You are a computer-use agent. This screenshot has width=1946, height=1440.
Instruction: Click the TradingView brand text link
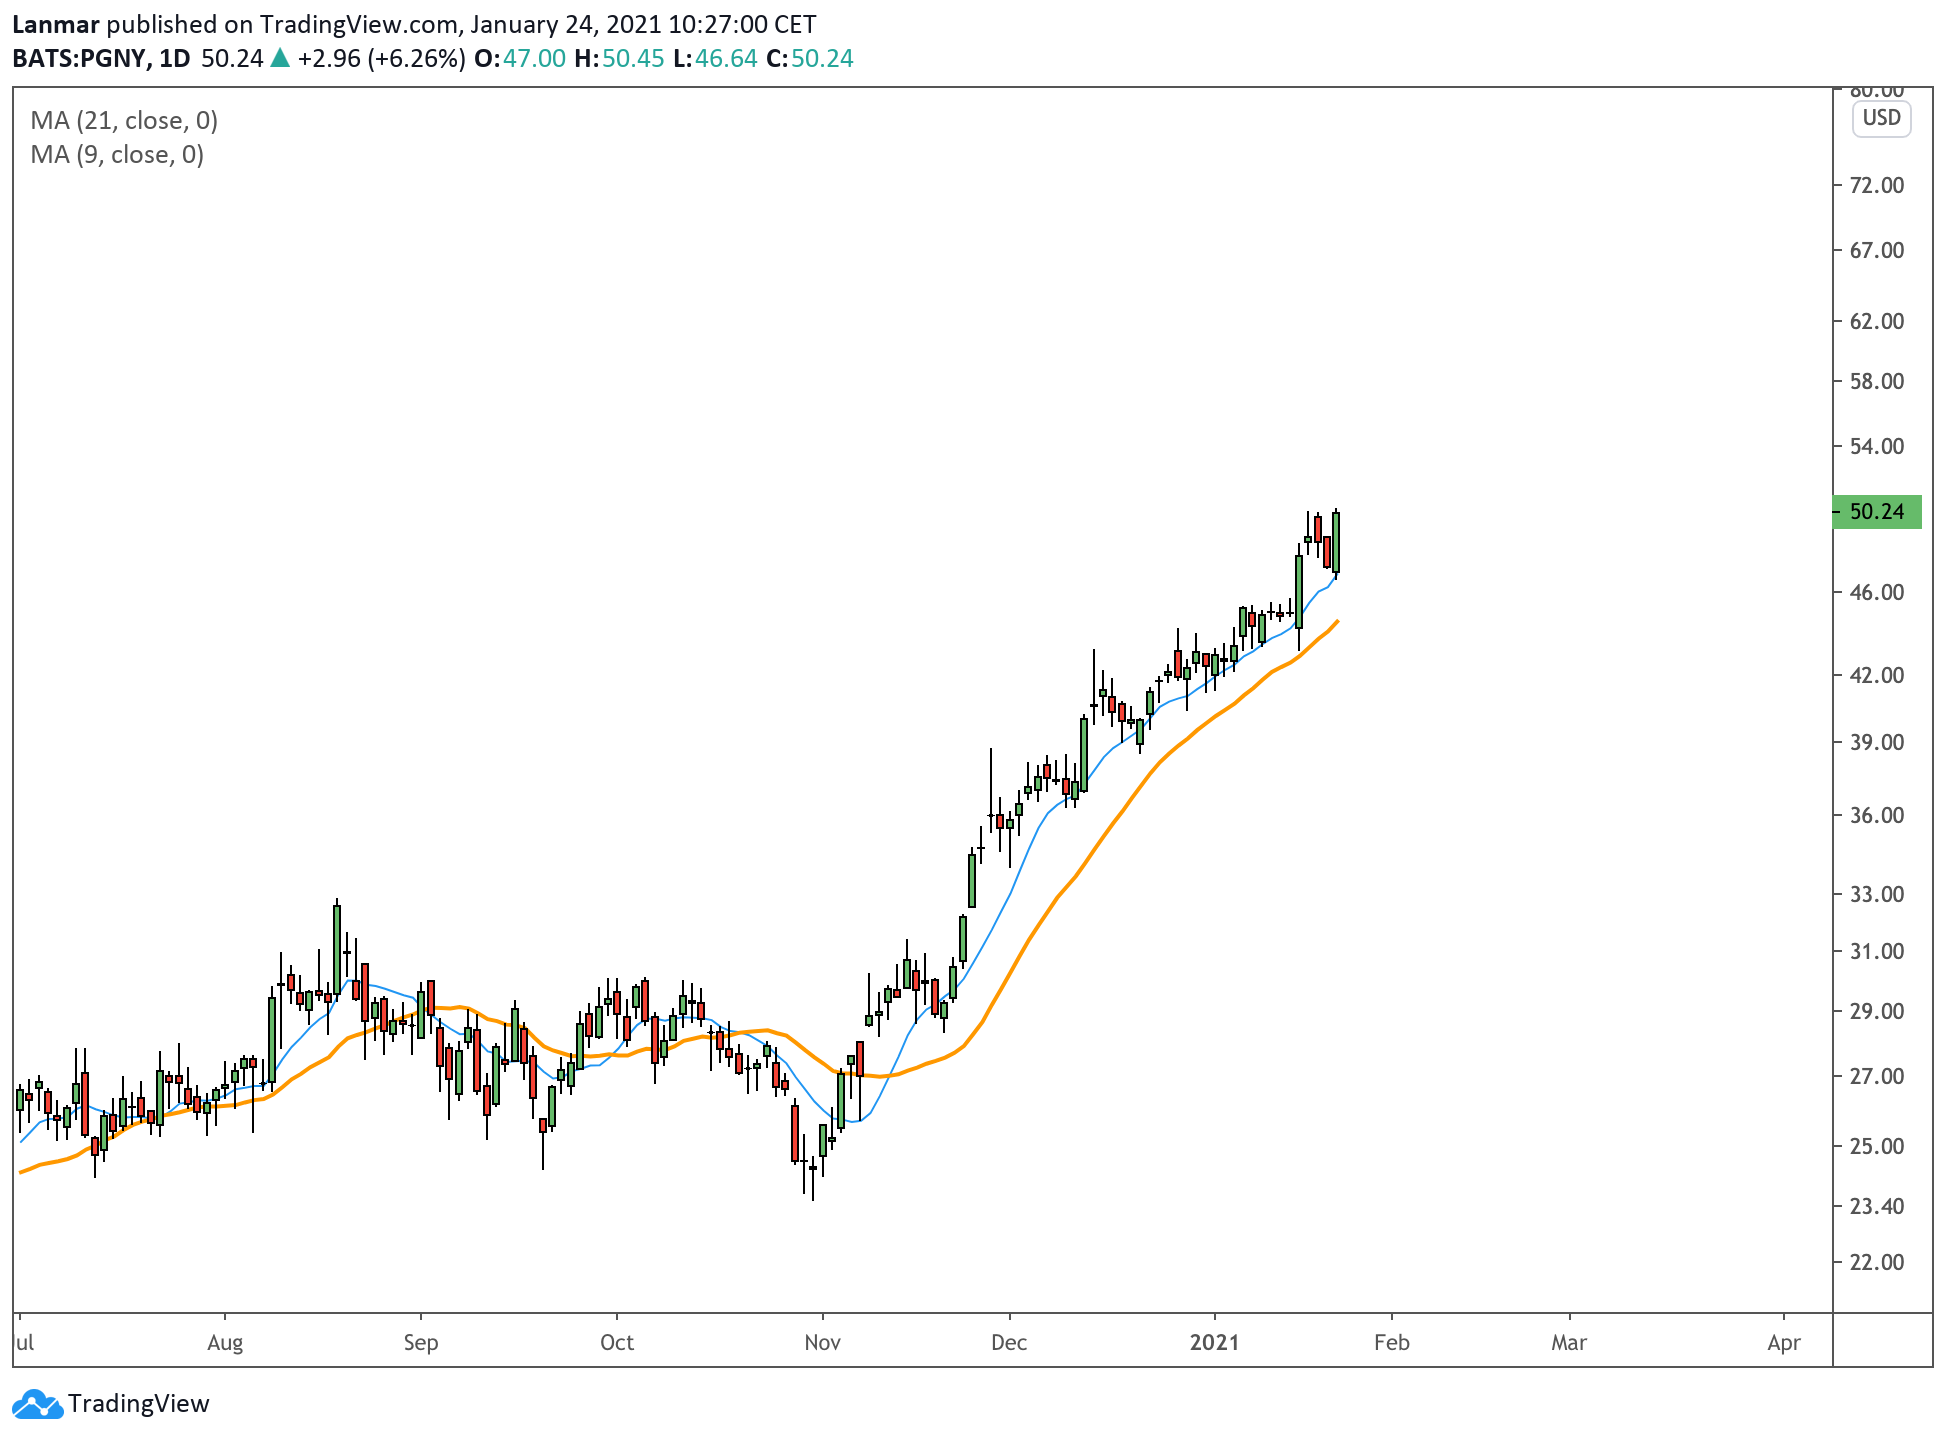click(x=139, y=1404)
